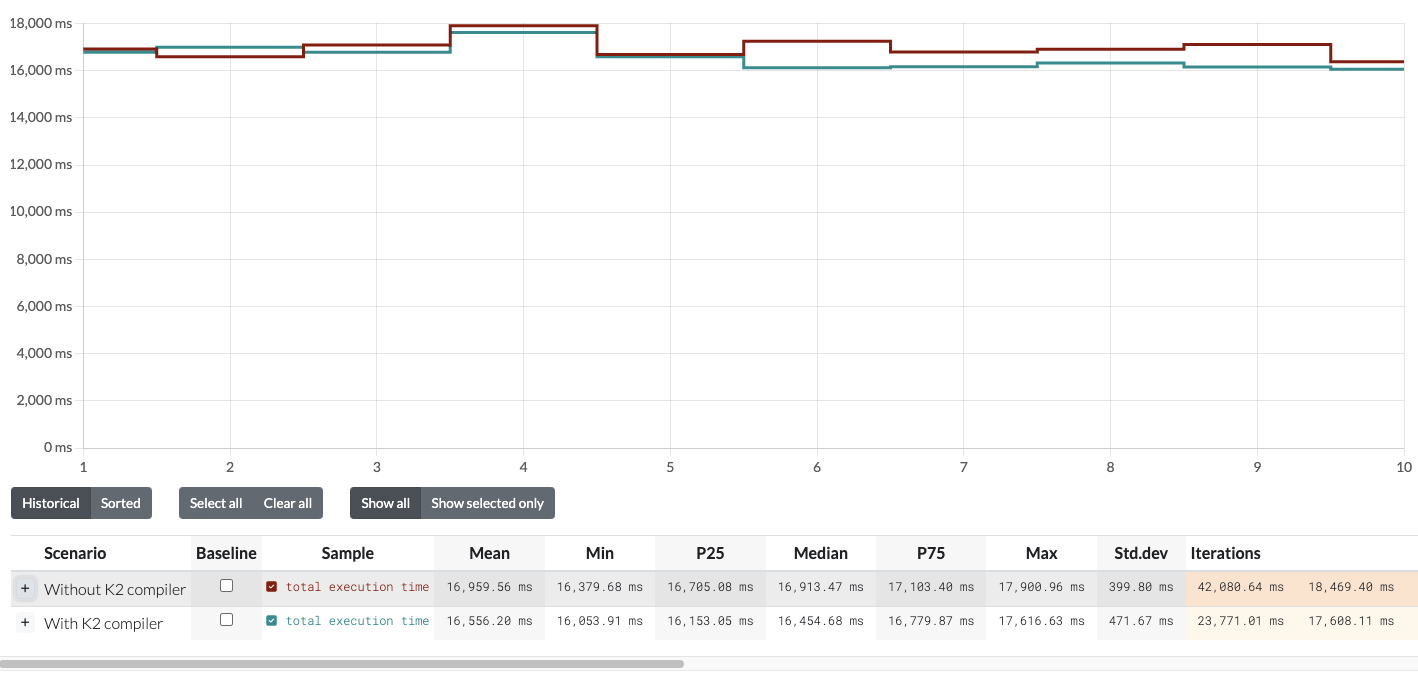The height and width of the screenshot is (679, 1418).
Task: Expand the "With K2 compiler" row using plus icon
Action: pos(25,623)
